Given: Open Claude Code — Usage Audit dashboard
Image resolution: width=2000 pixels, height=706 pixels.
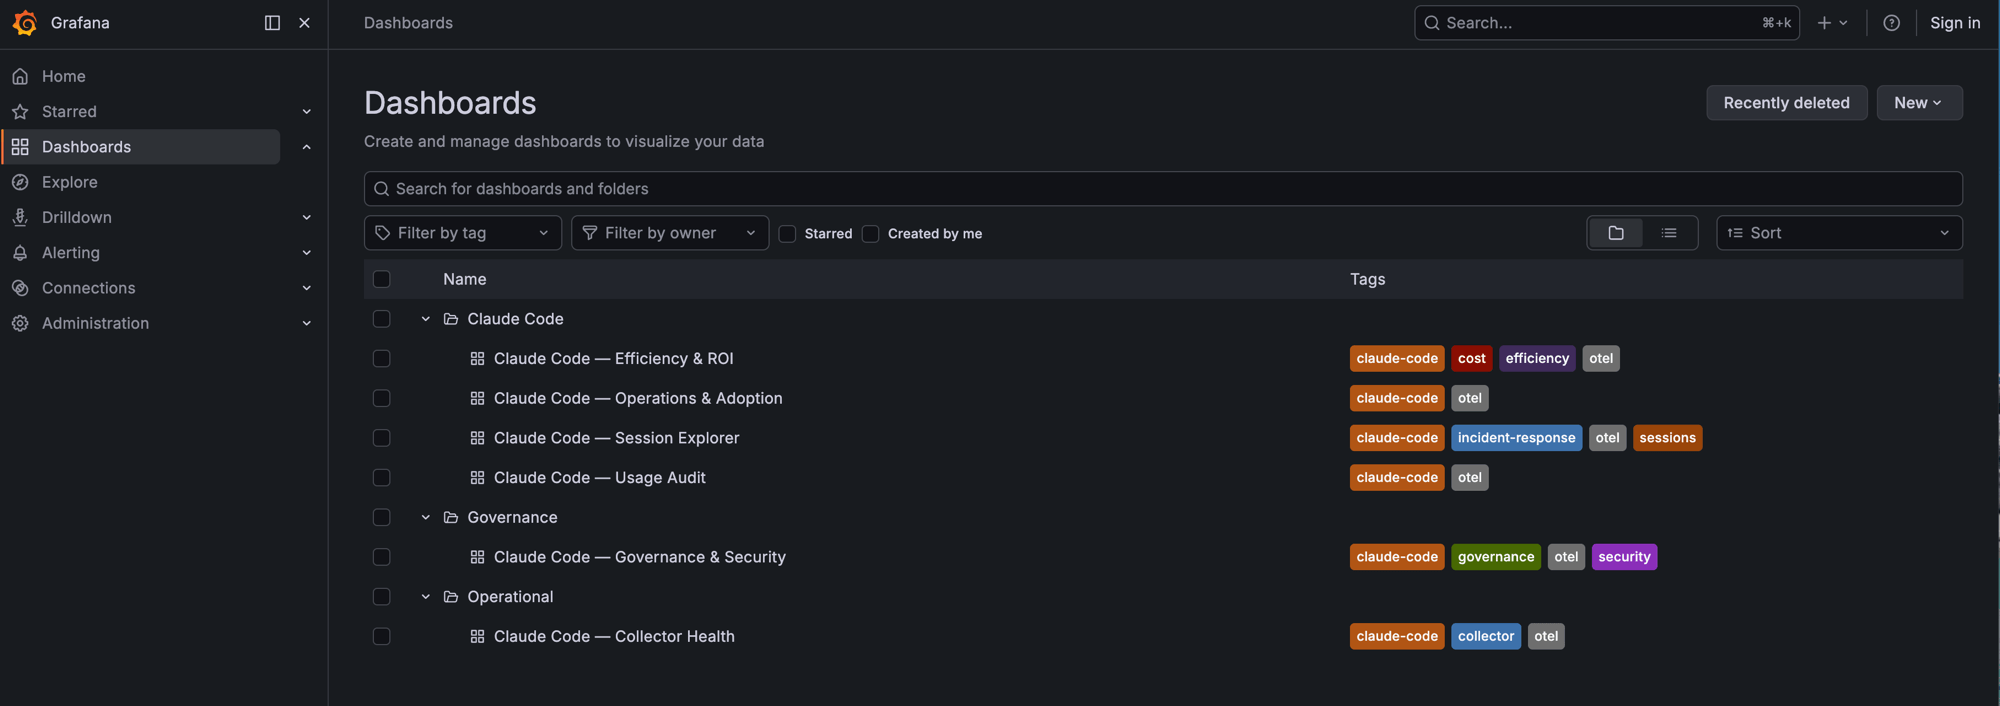Looking at the screenshot, I should coord(600,478).
